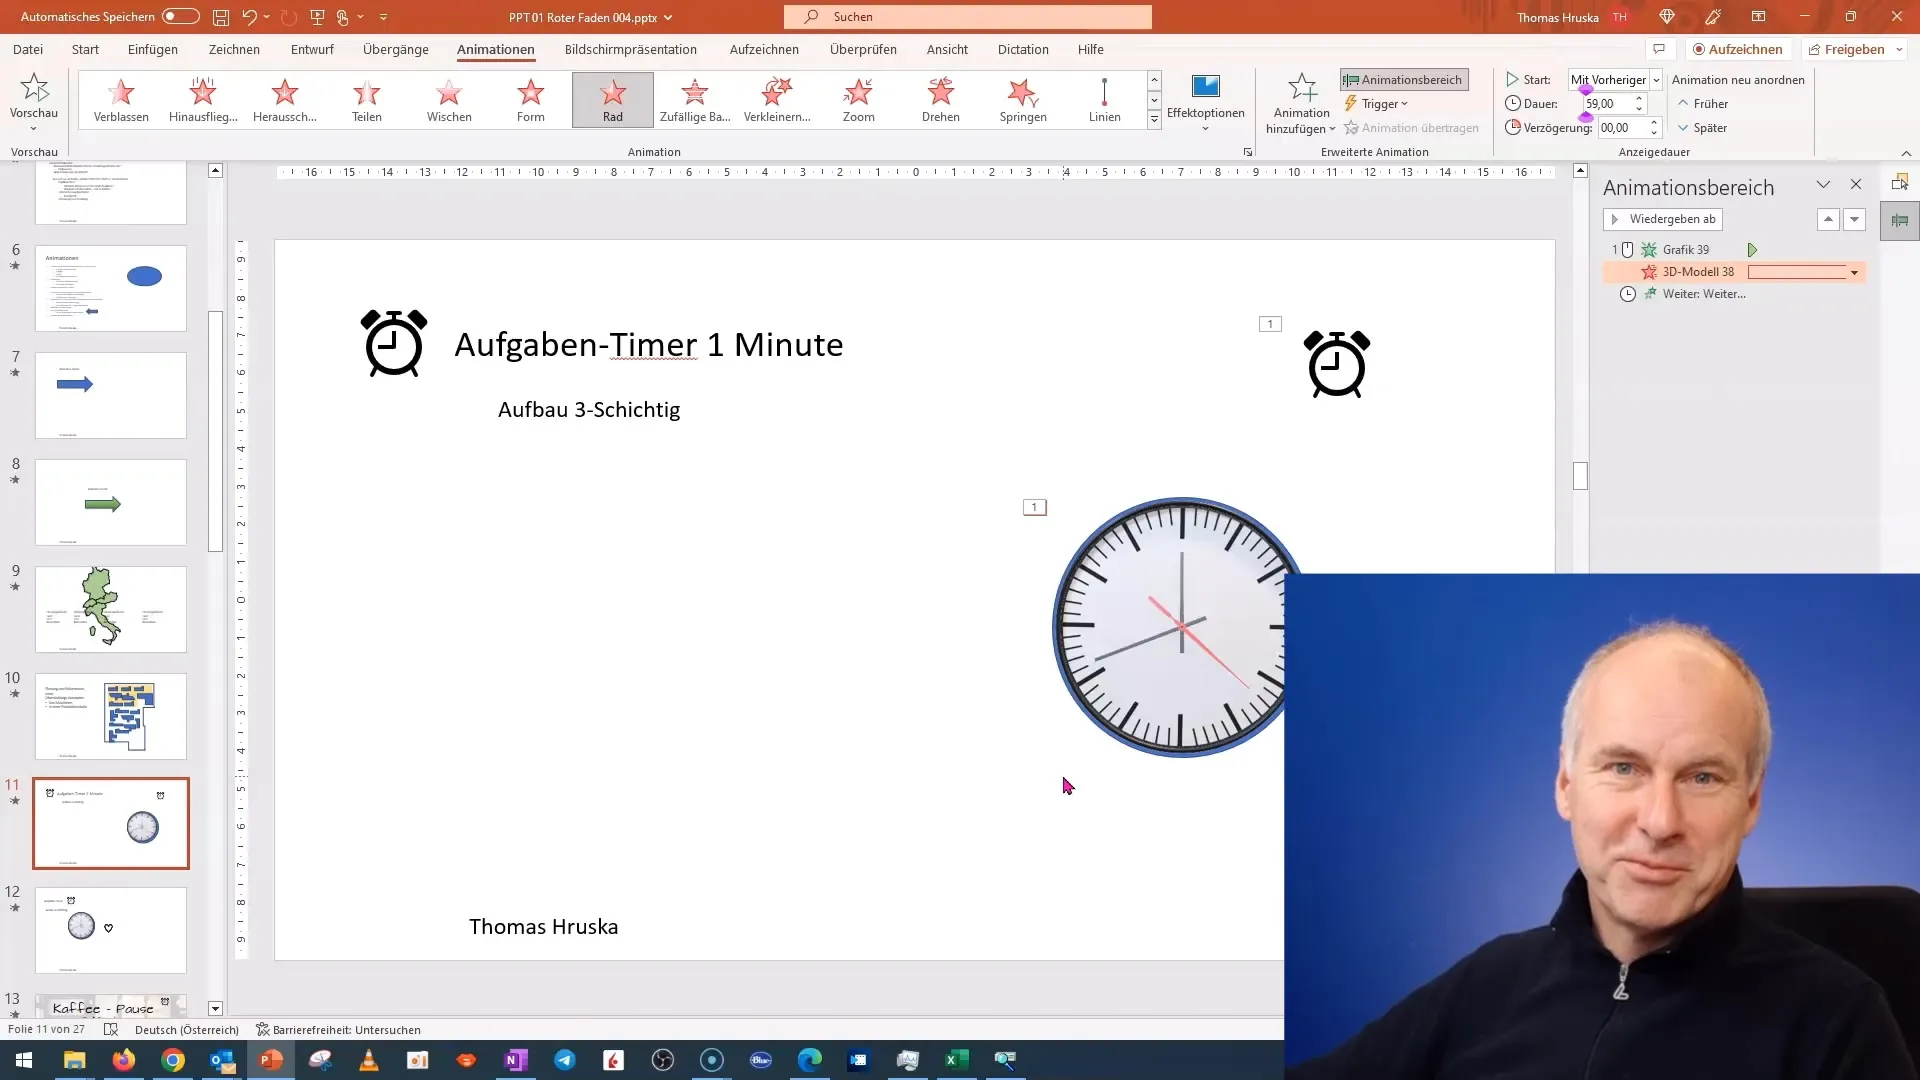Switch to the Übergänge tab
The height and width of the screenshot is (1080, 1920).
pos(396,49)
